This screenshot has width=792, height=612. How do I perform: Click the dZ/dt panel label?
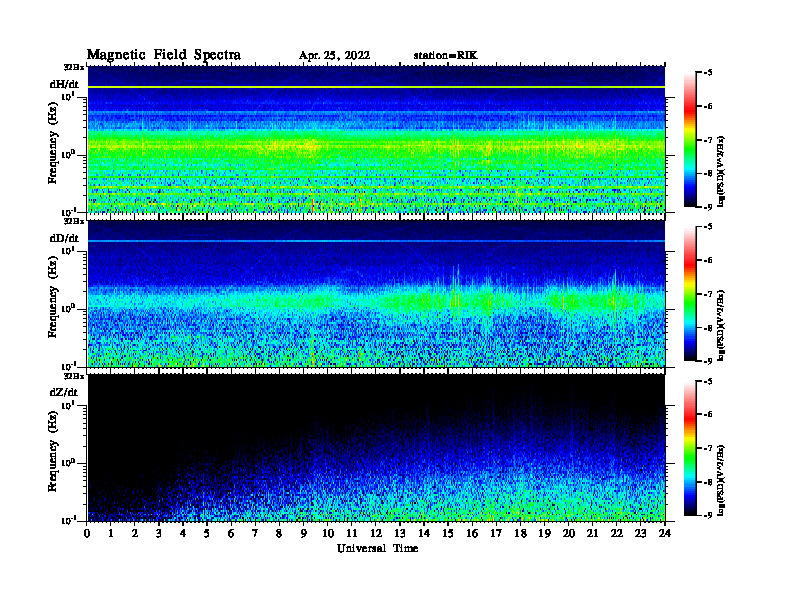coord(64,392)
